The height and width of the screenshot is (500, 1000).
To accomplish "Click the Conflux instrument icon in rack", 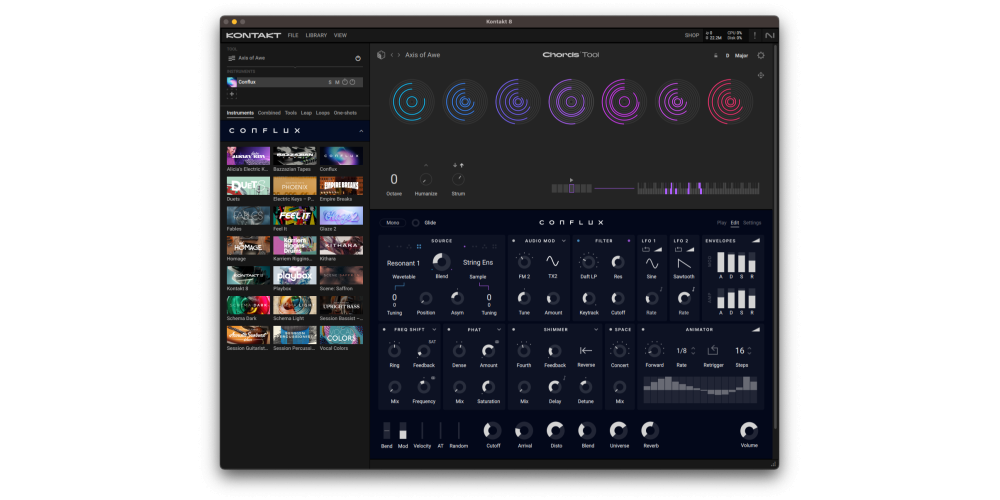I will tap(232, 82).
